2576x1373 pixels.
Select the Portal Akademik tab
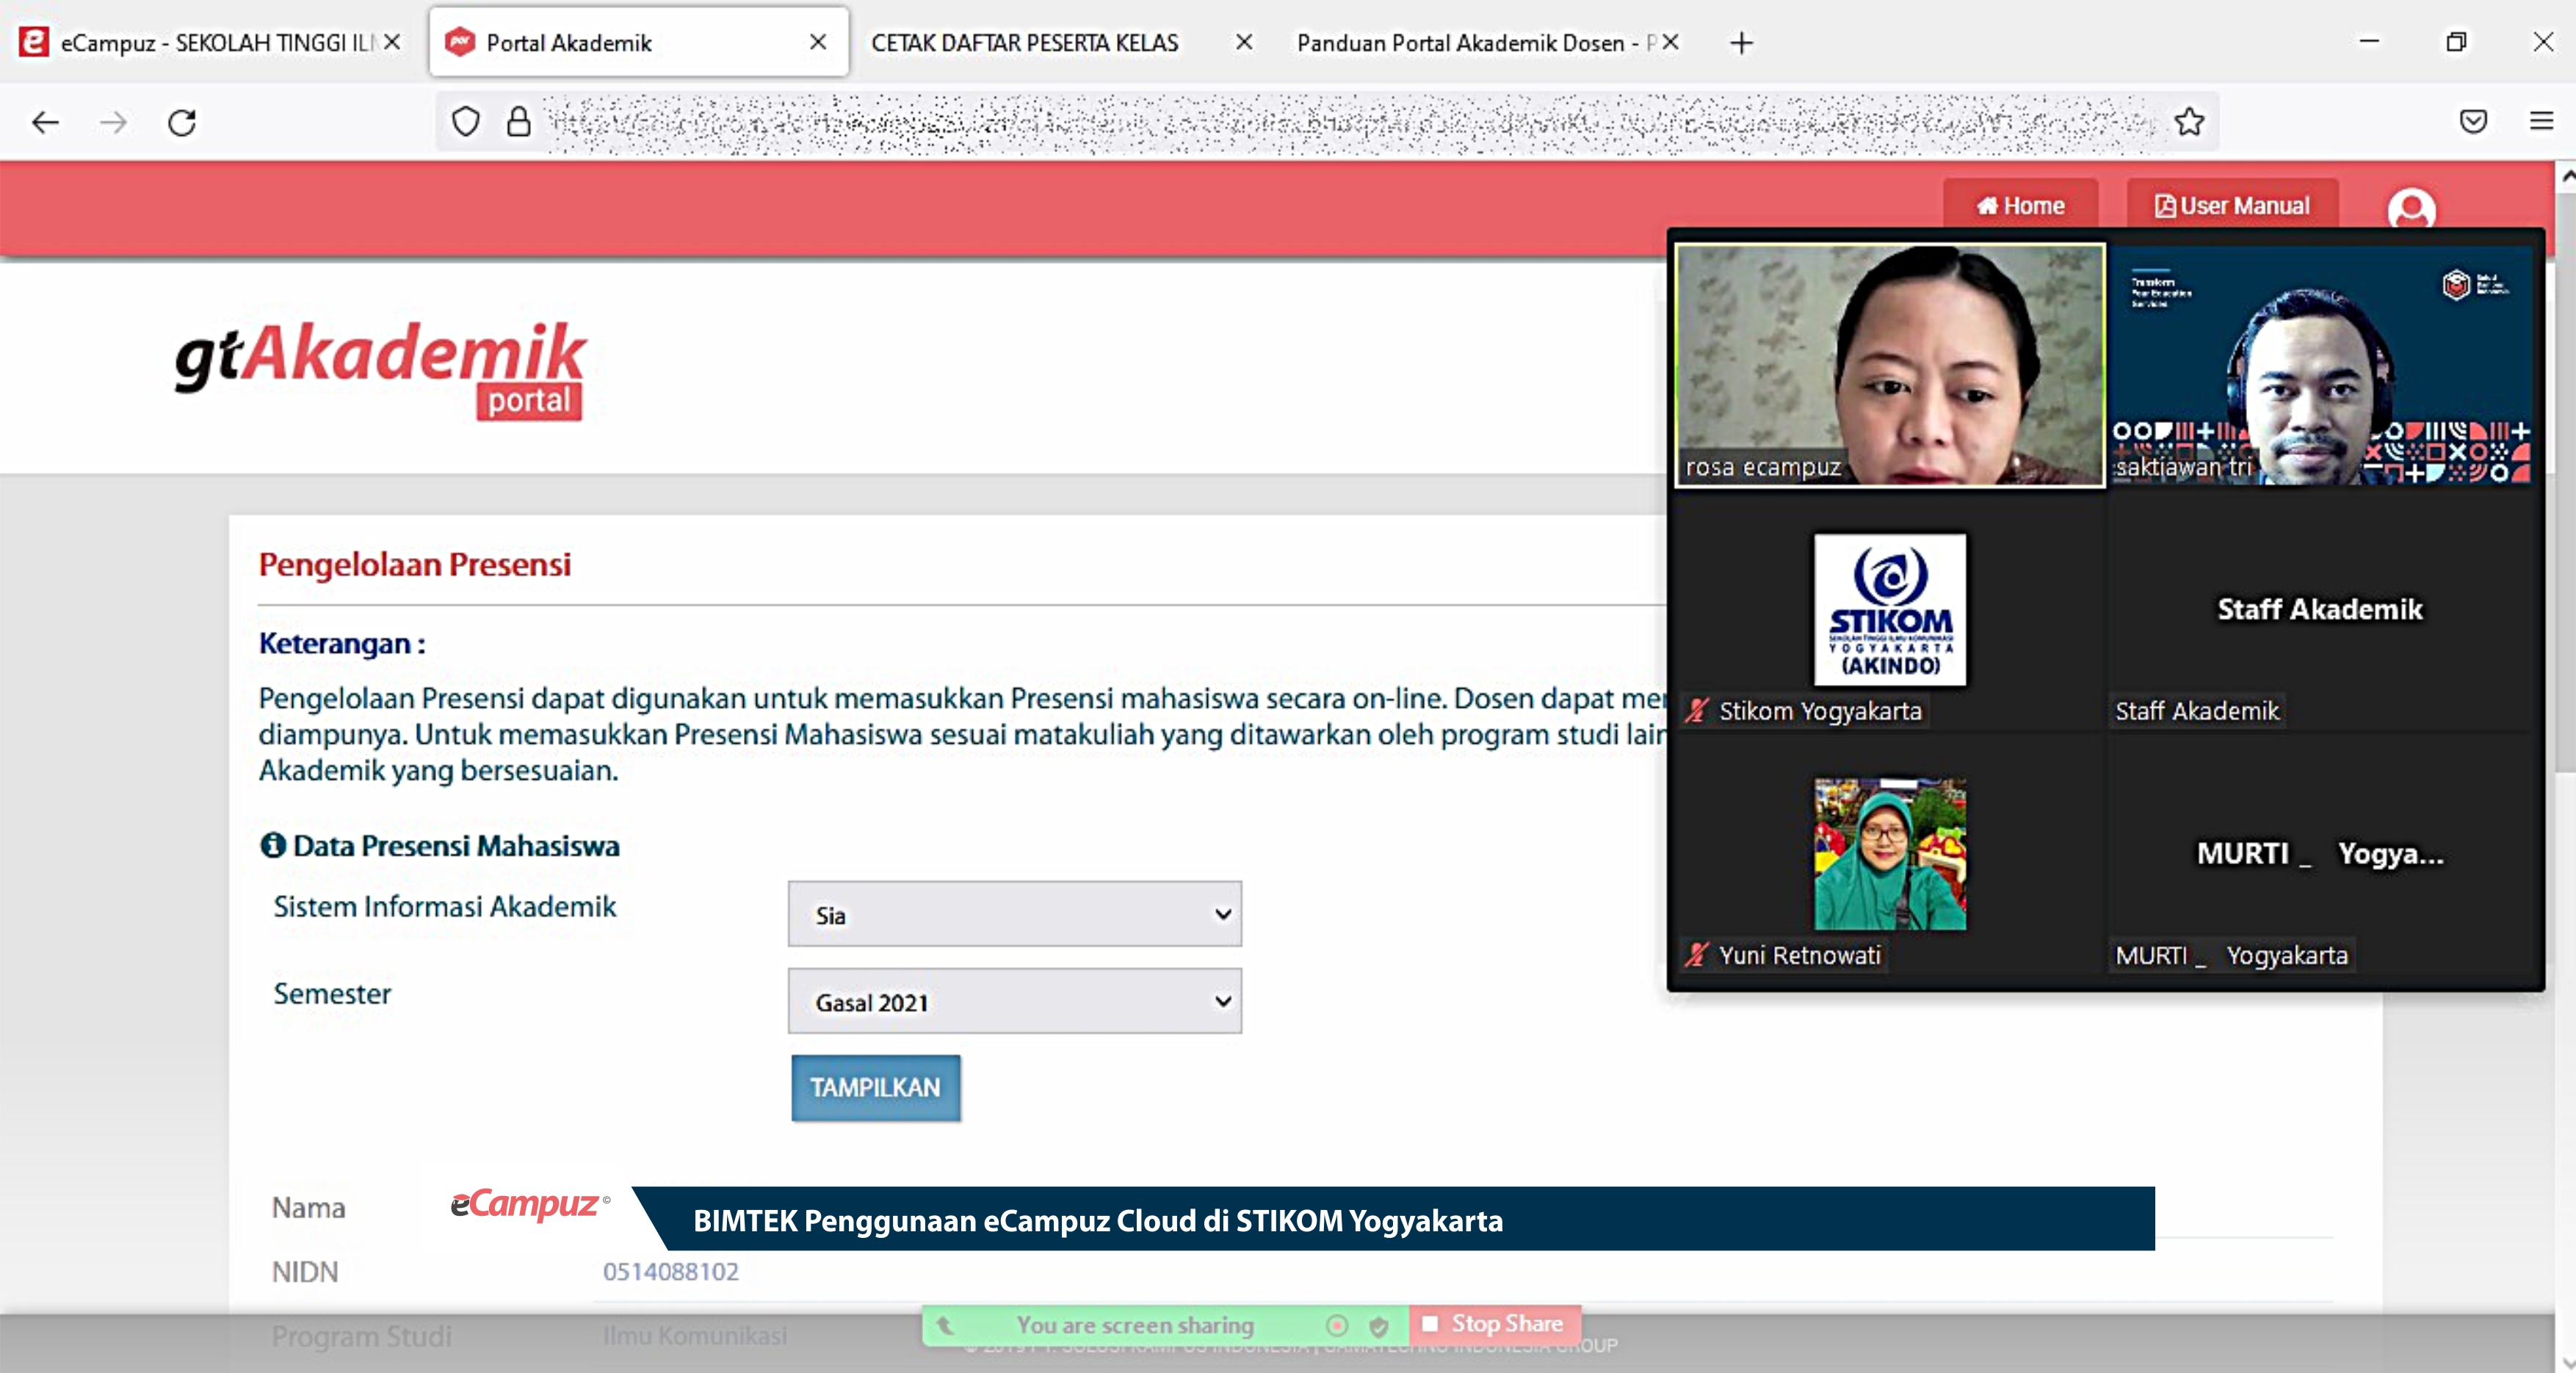(639, 42)
